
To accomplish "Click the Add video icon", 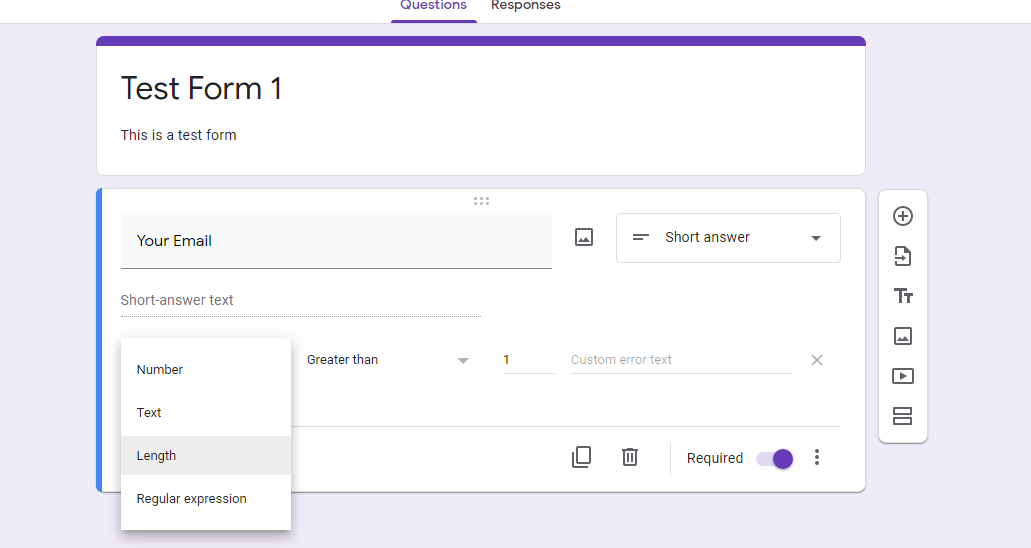I will pos(903,376).
